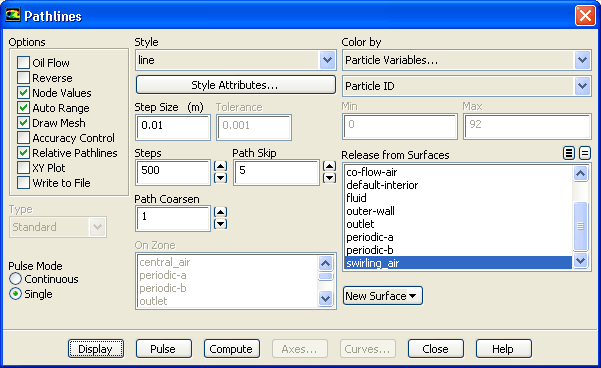Image resolution: width=601 pixels, height=368 pixels.
Task: Select periodic-a in Release from Surfaces list
Action: point(458,237)
